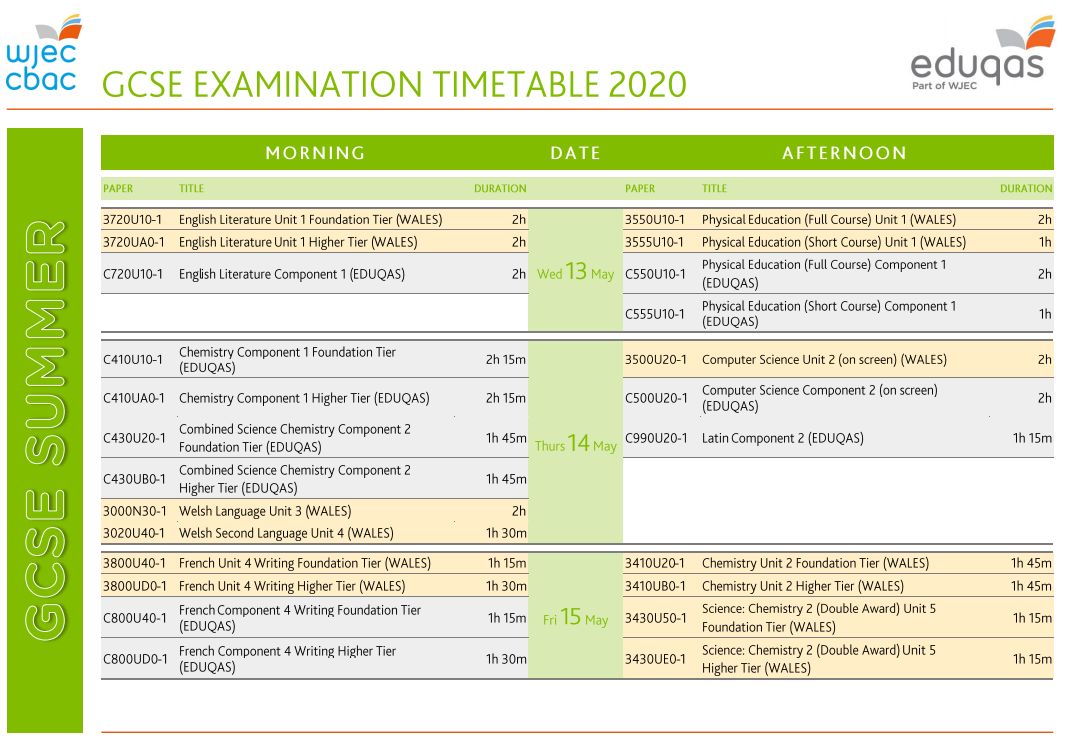The height and width of the screenshot is (737, 1066).
Task: Click paper code 3410U20-1
Action: click(x=655, y=564)
